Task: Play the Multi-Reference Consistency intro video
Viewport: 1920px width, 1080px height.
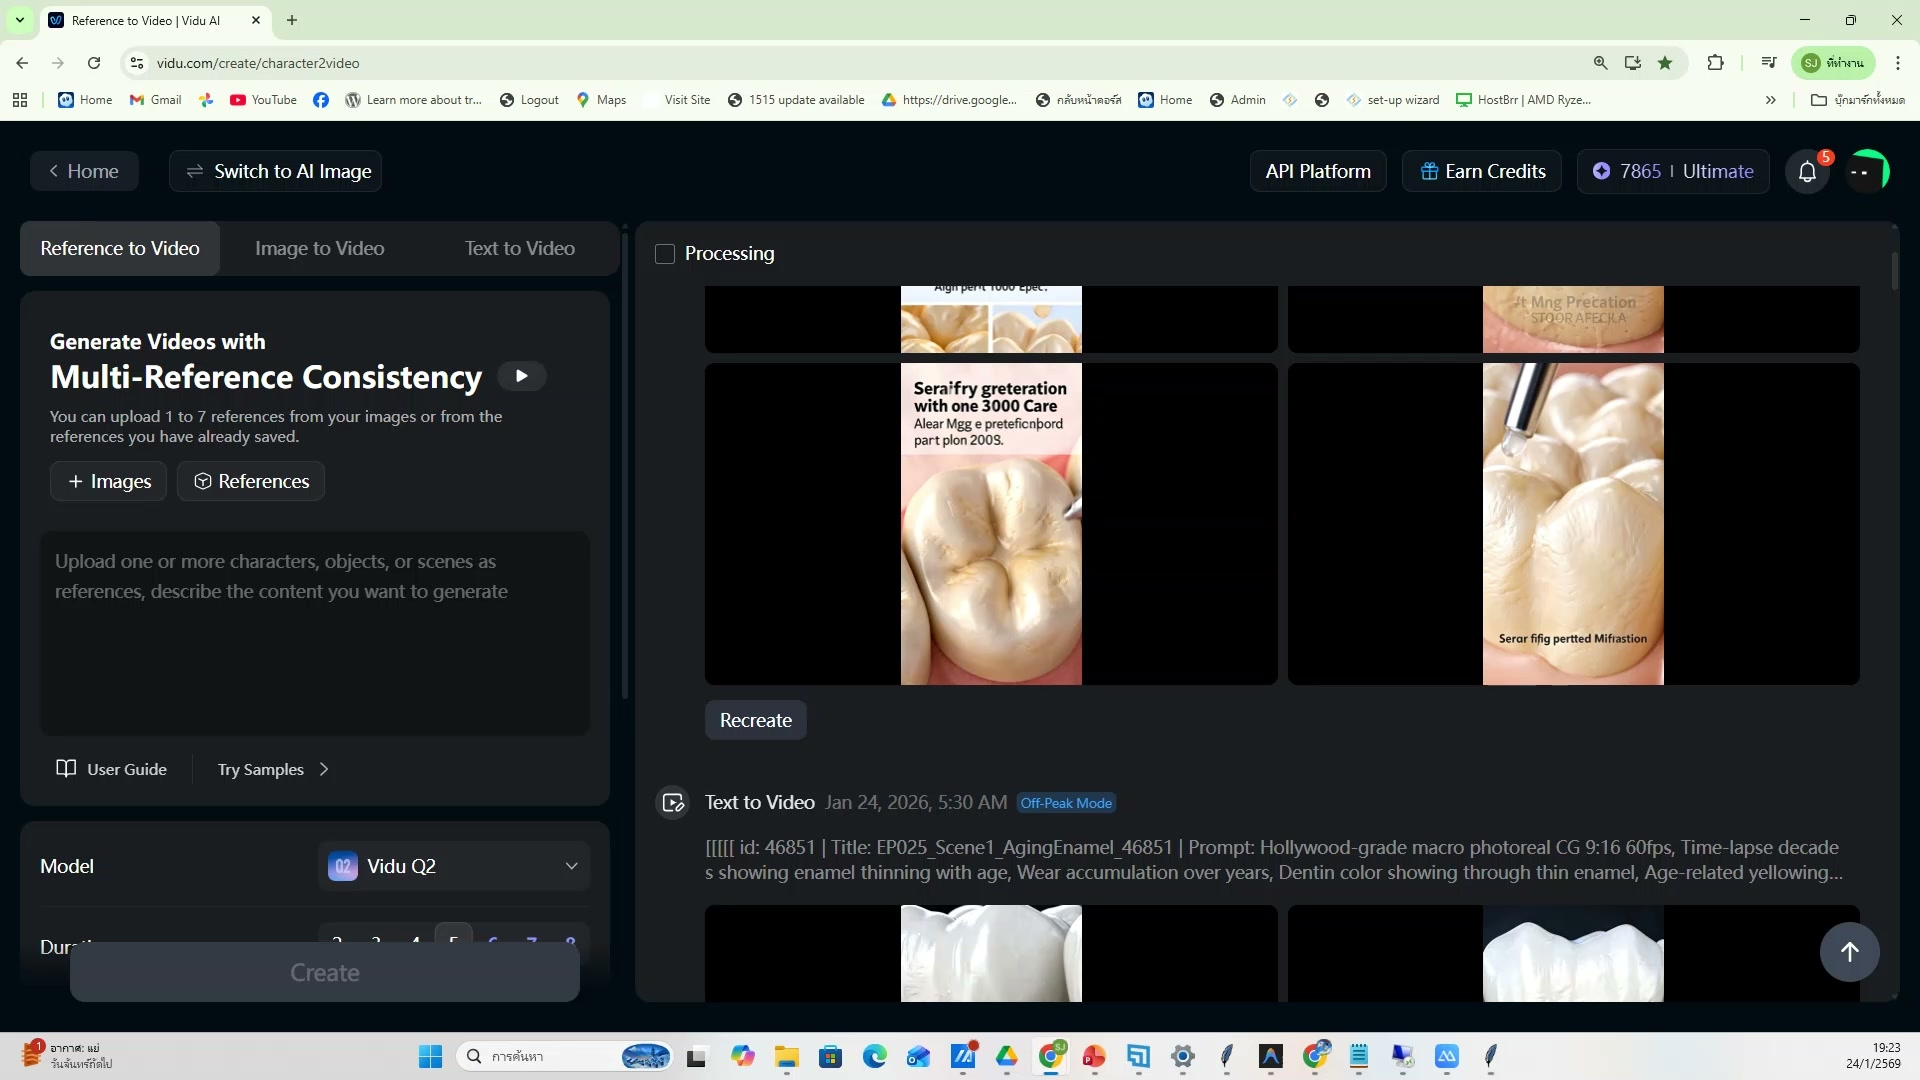Action: click(521, 376)
